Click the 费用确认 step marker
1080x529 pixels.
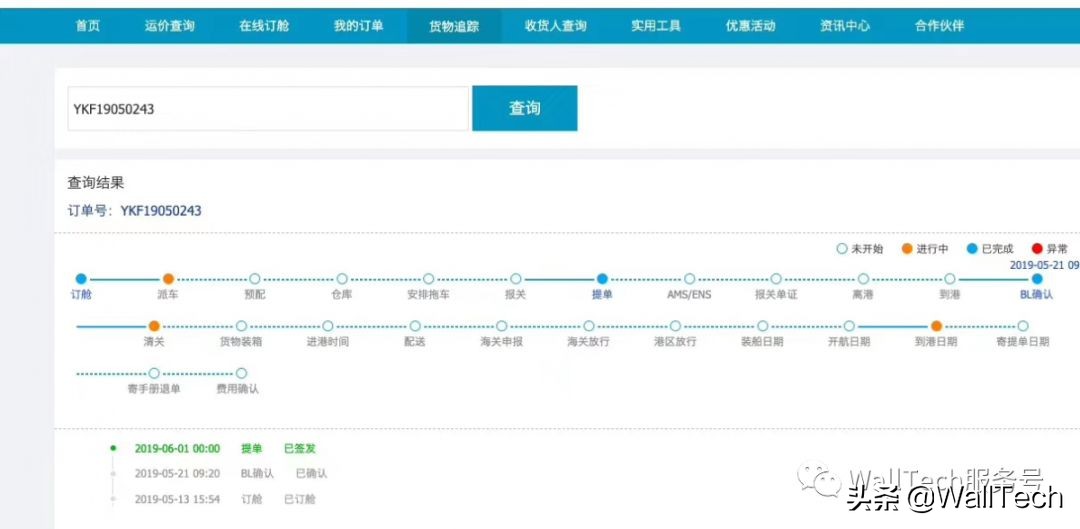pyautogui.click(x=241, y=373)
